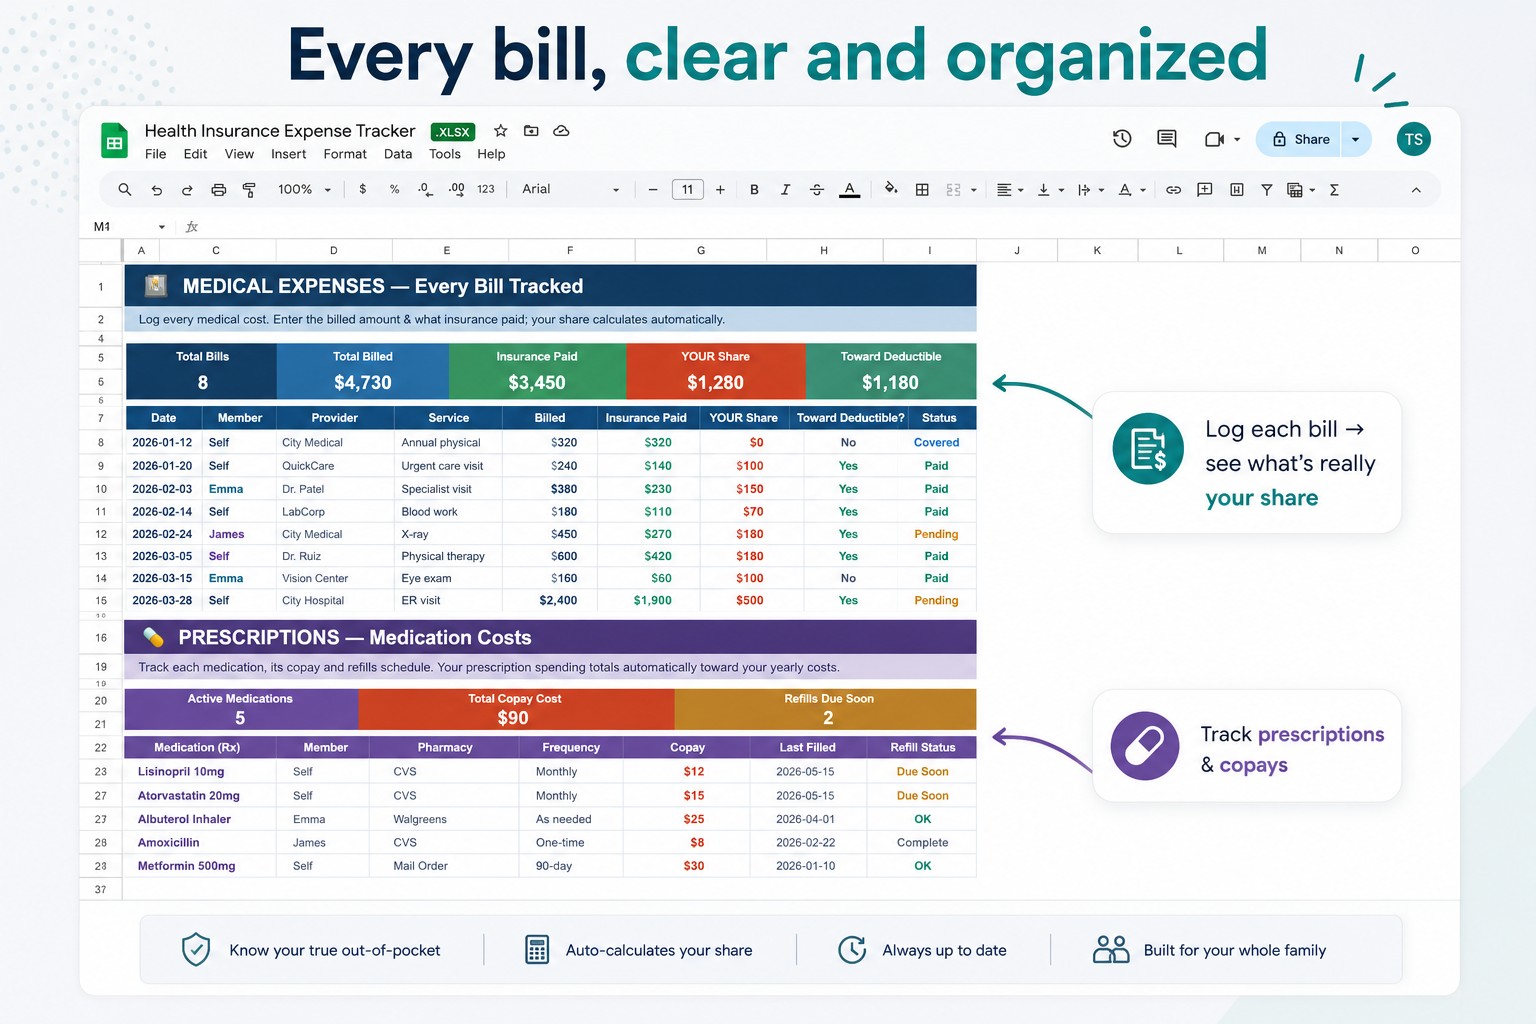Print the spreadsheet

click(218, 189)
